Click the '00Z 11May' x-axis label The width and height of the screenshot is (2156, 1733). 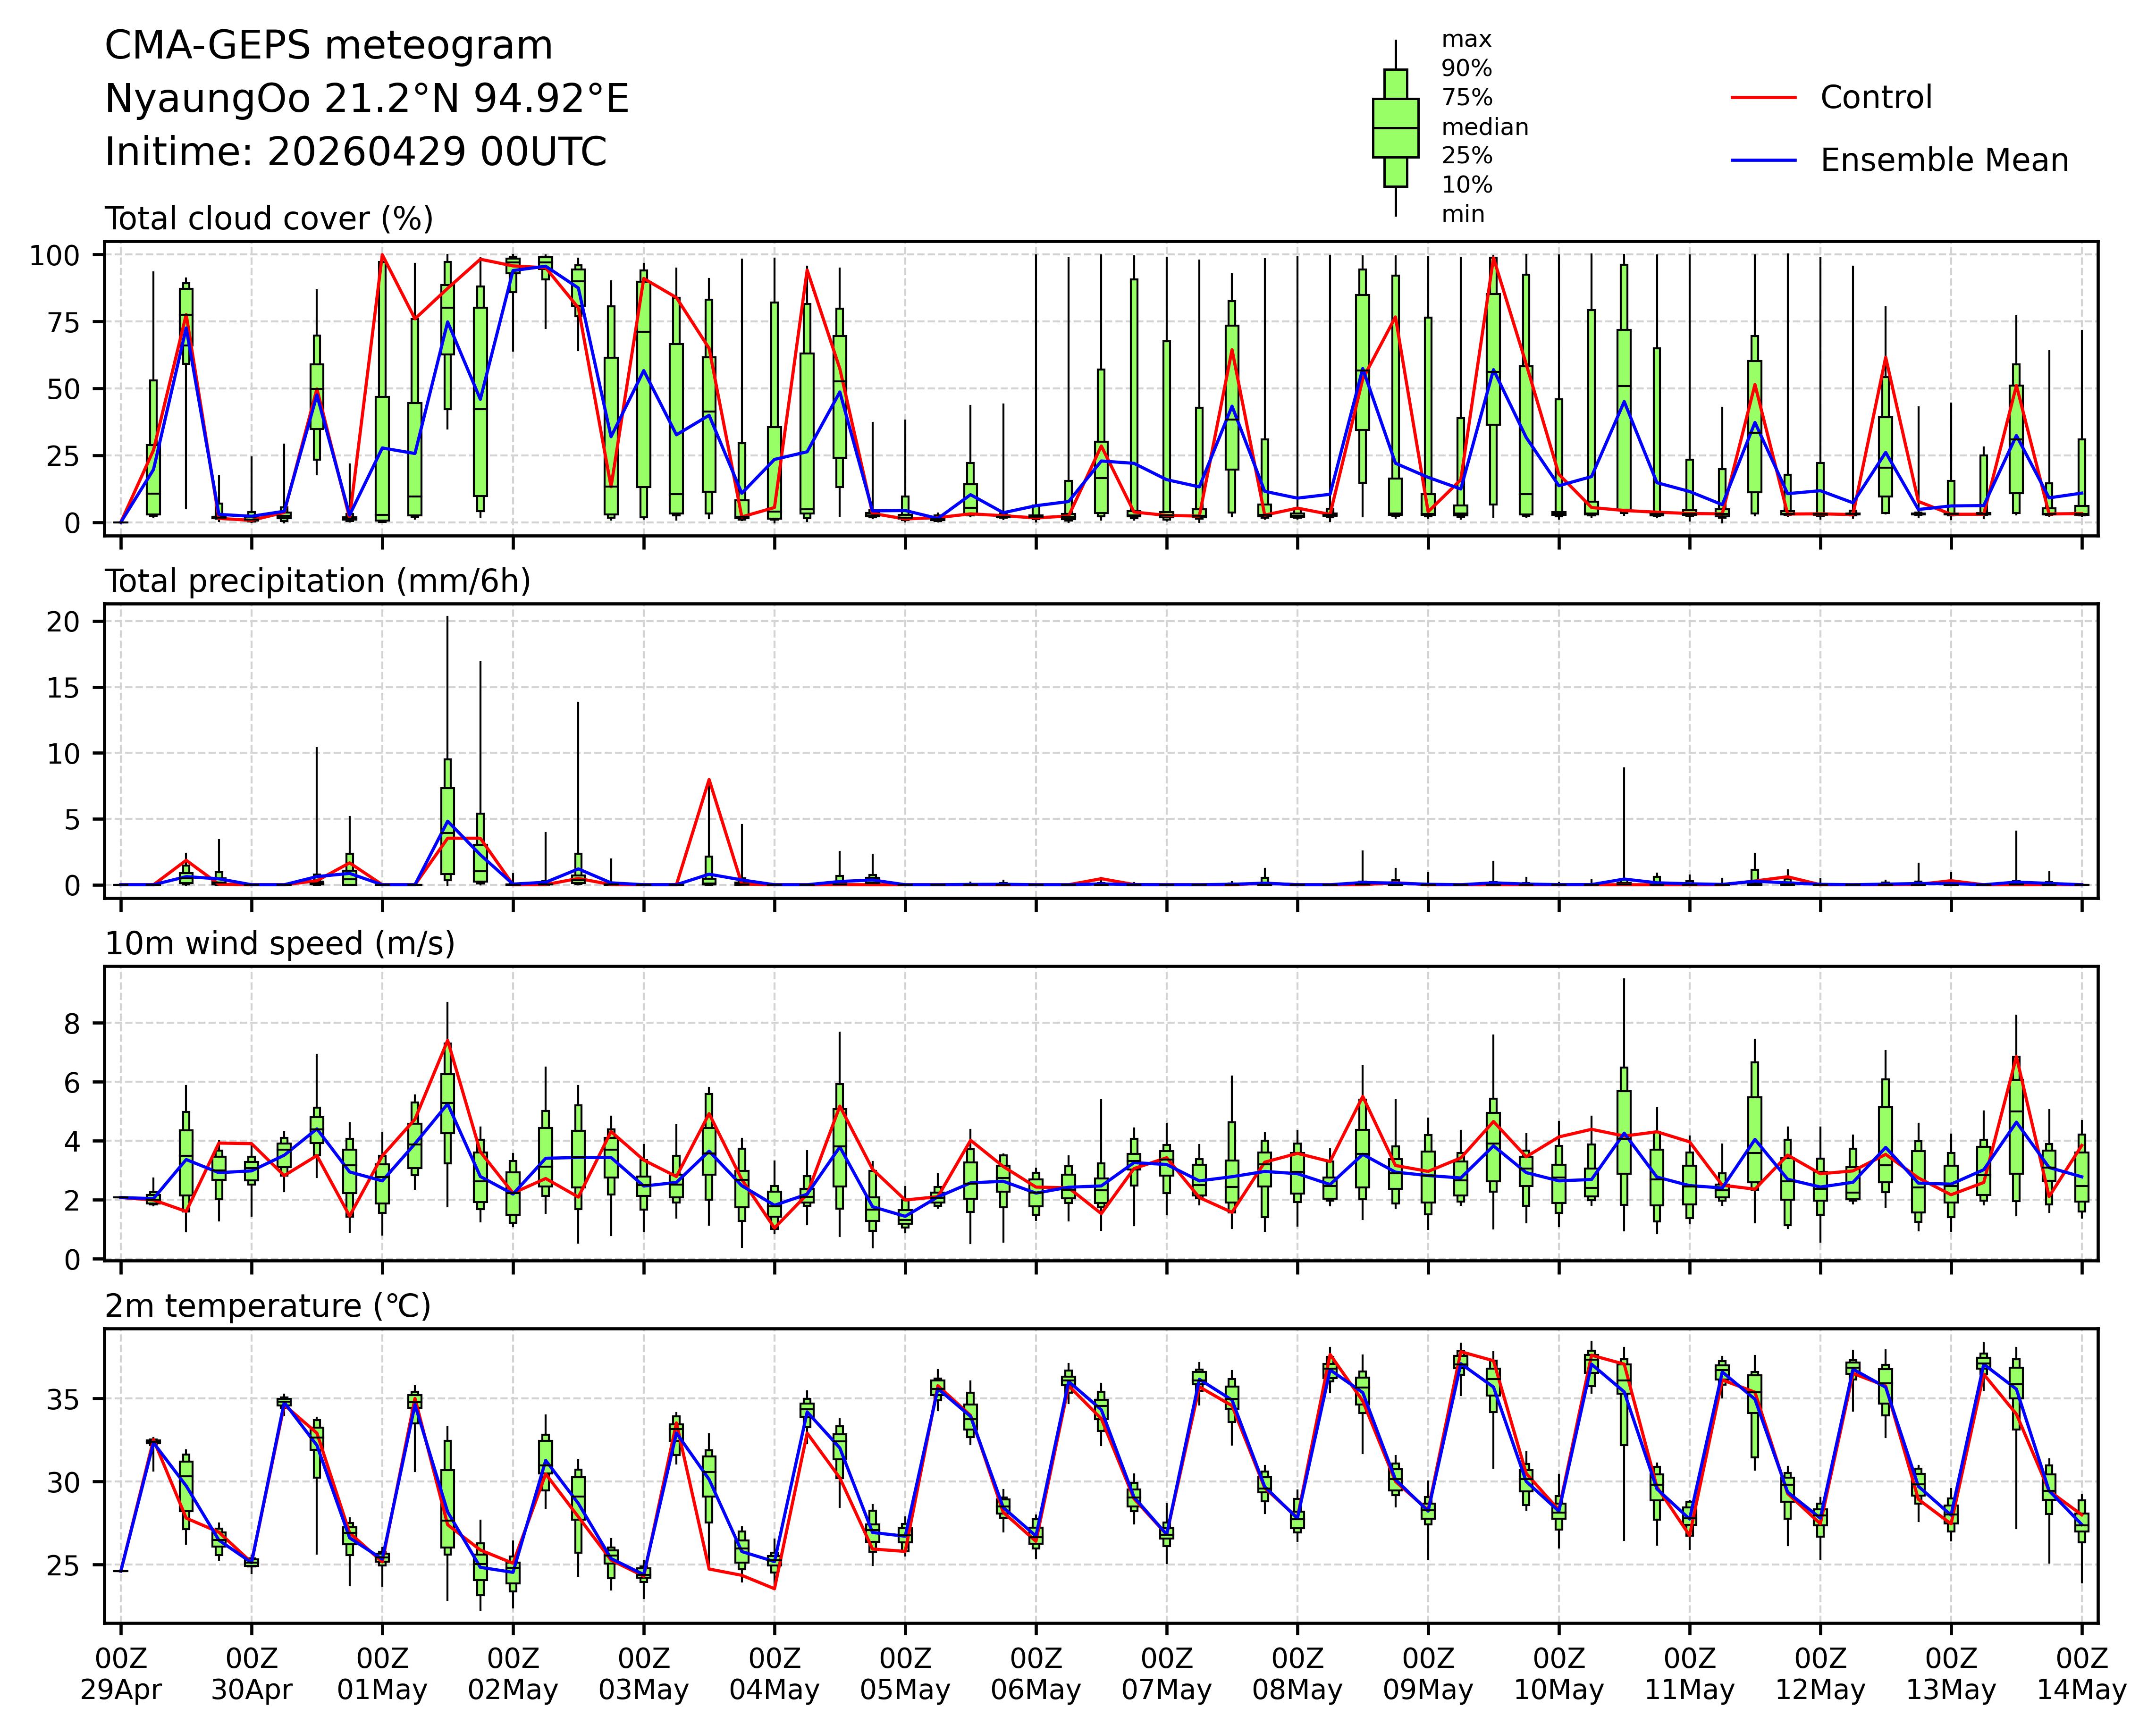(x=1689, y=1674)
